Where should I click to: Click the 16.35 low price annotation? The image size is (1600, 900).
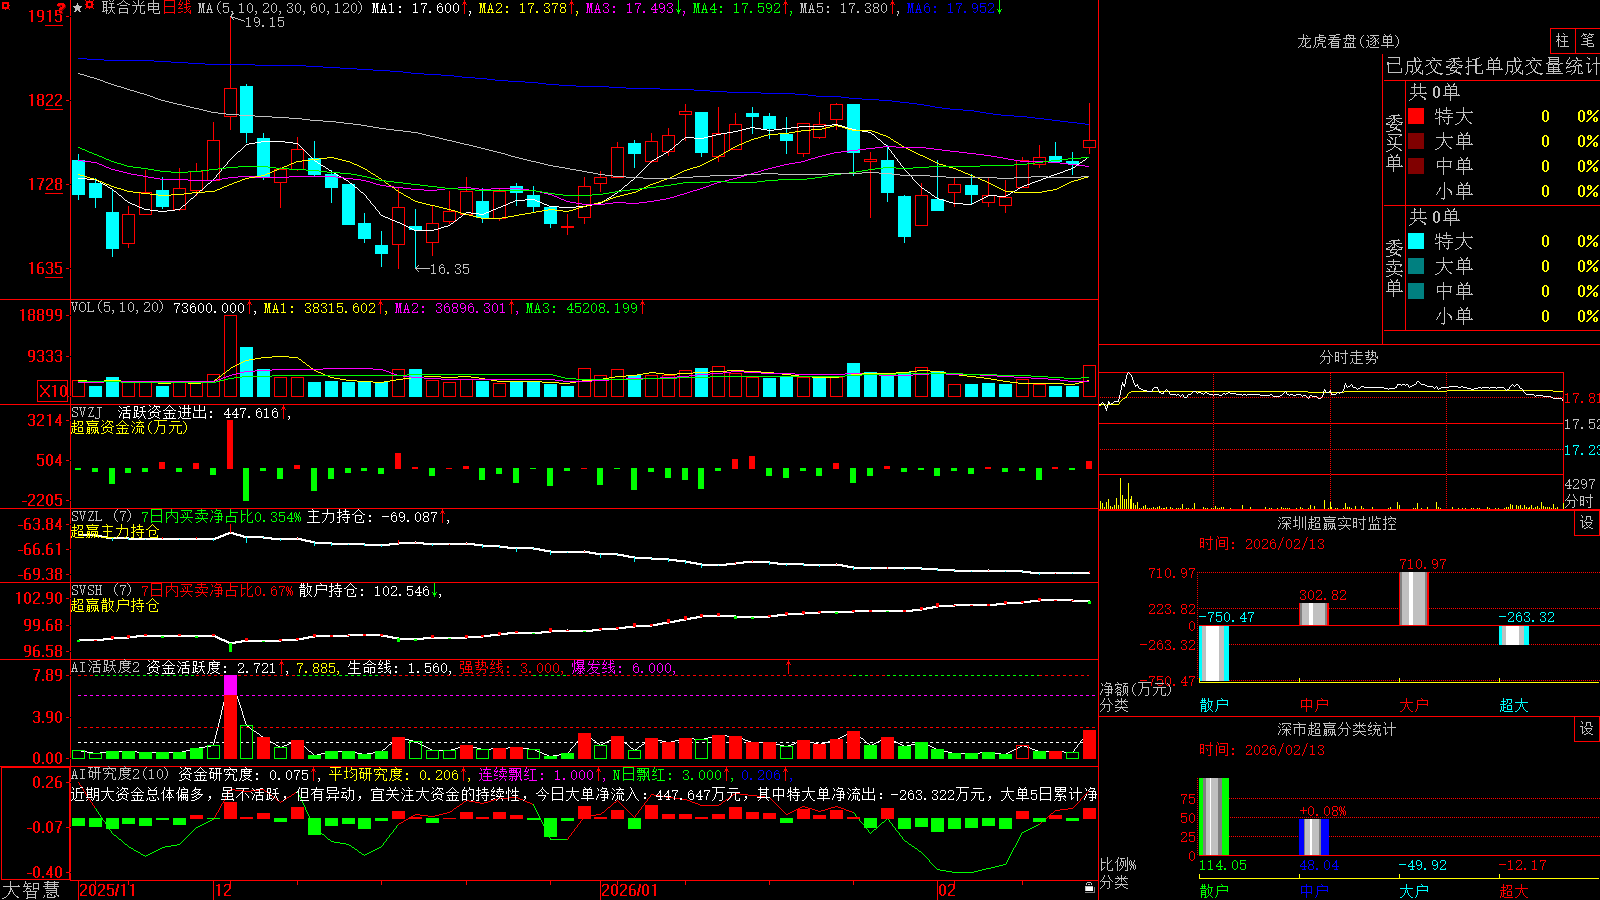449,269
